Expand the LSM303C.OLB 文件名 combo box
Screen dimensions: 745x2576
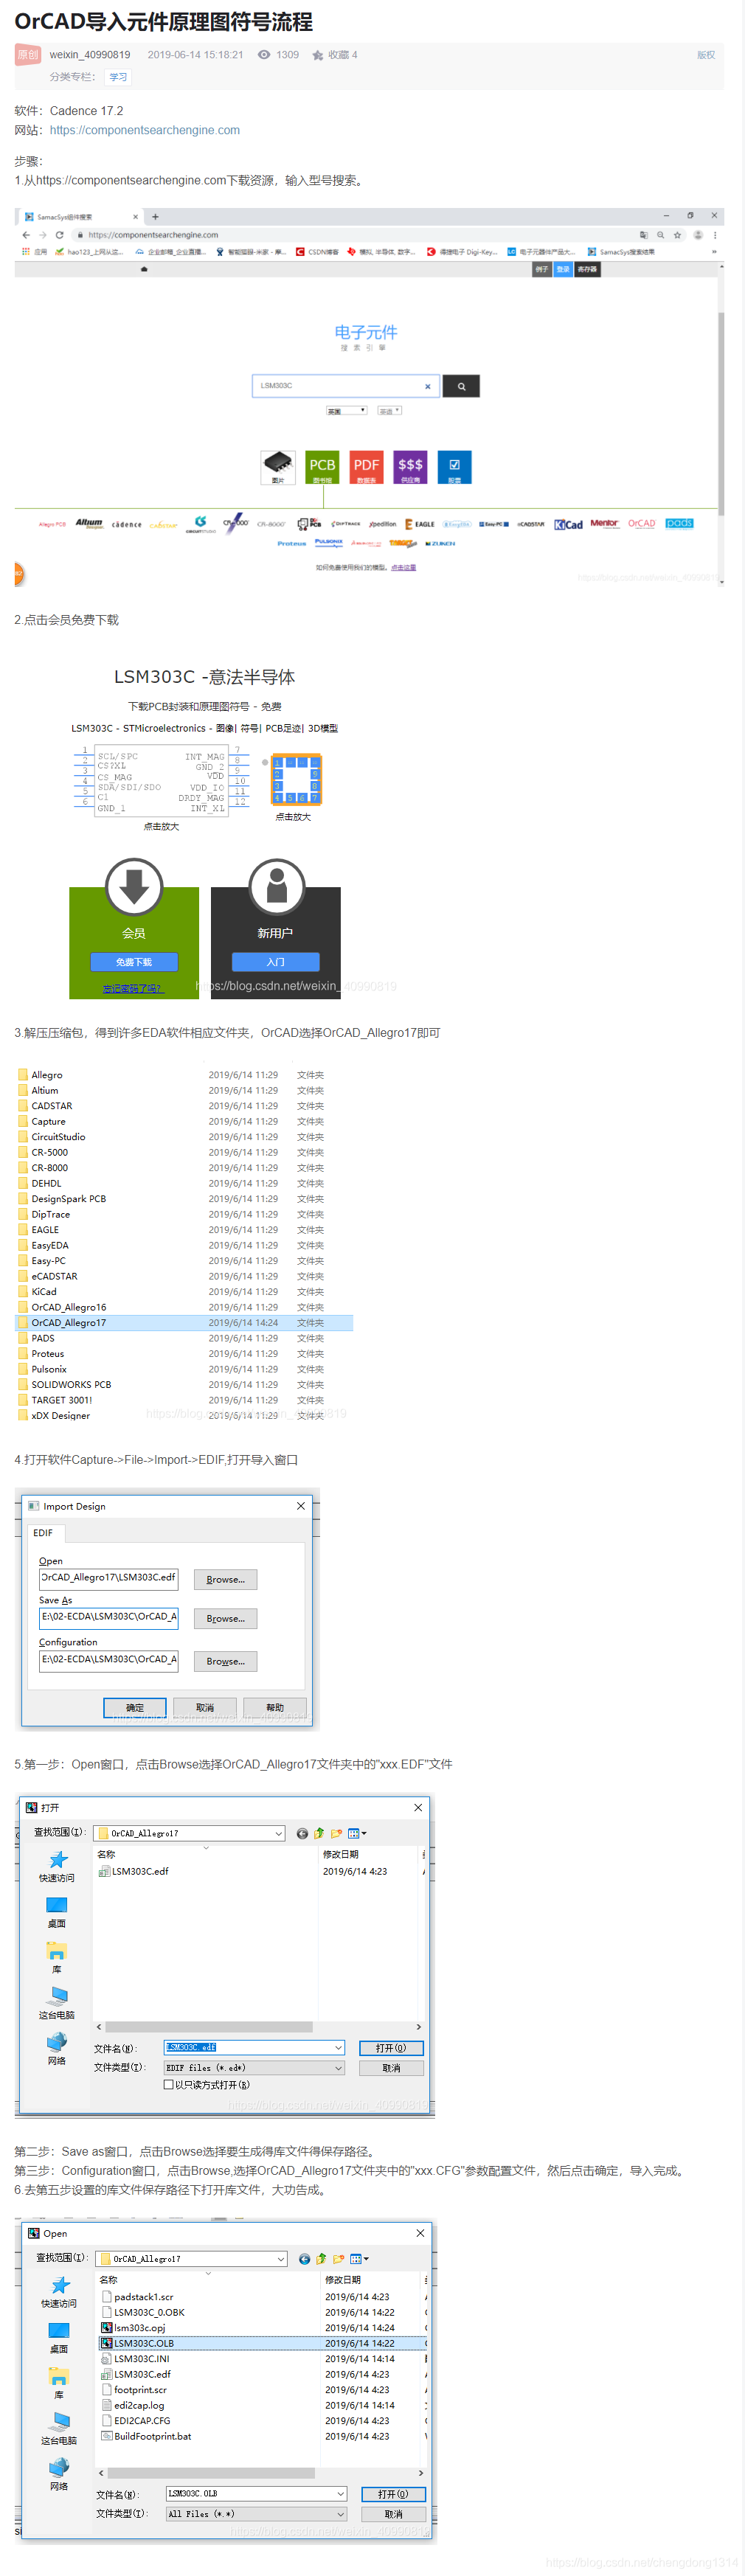[x=340, y=2493]
